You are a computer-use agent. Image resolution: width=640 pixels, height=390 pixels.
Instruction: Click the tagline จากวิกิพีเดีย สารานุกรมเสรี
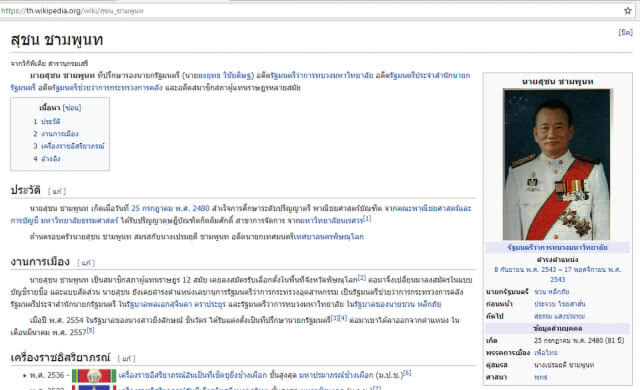point(49,64)
